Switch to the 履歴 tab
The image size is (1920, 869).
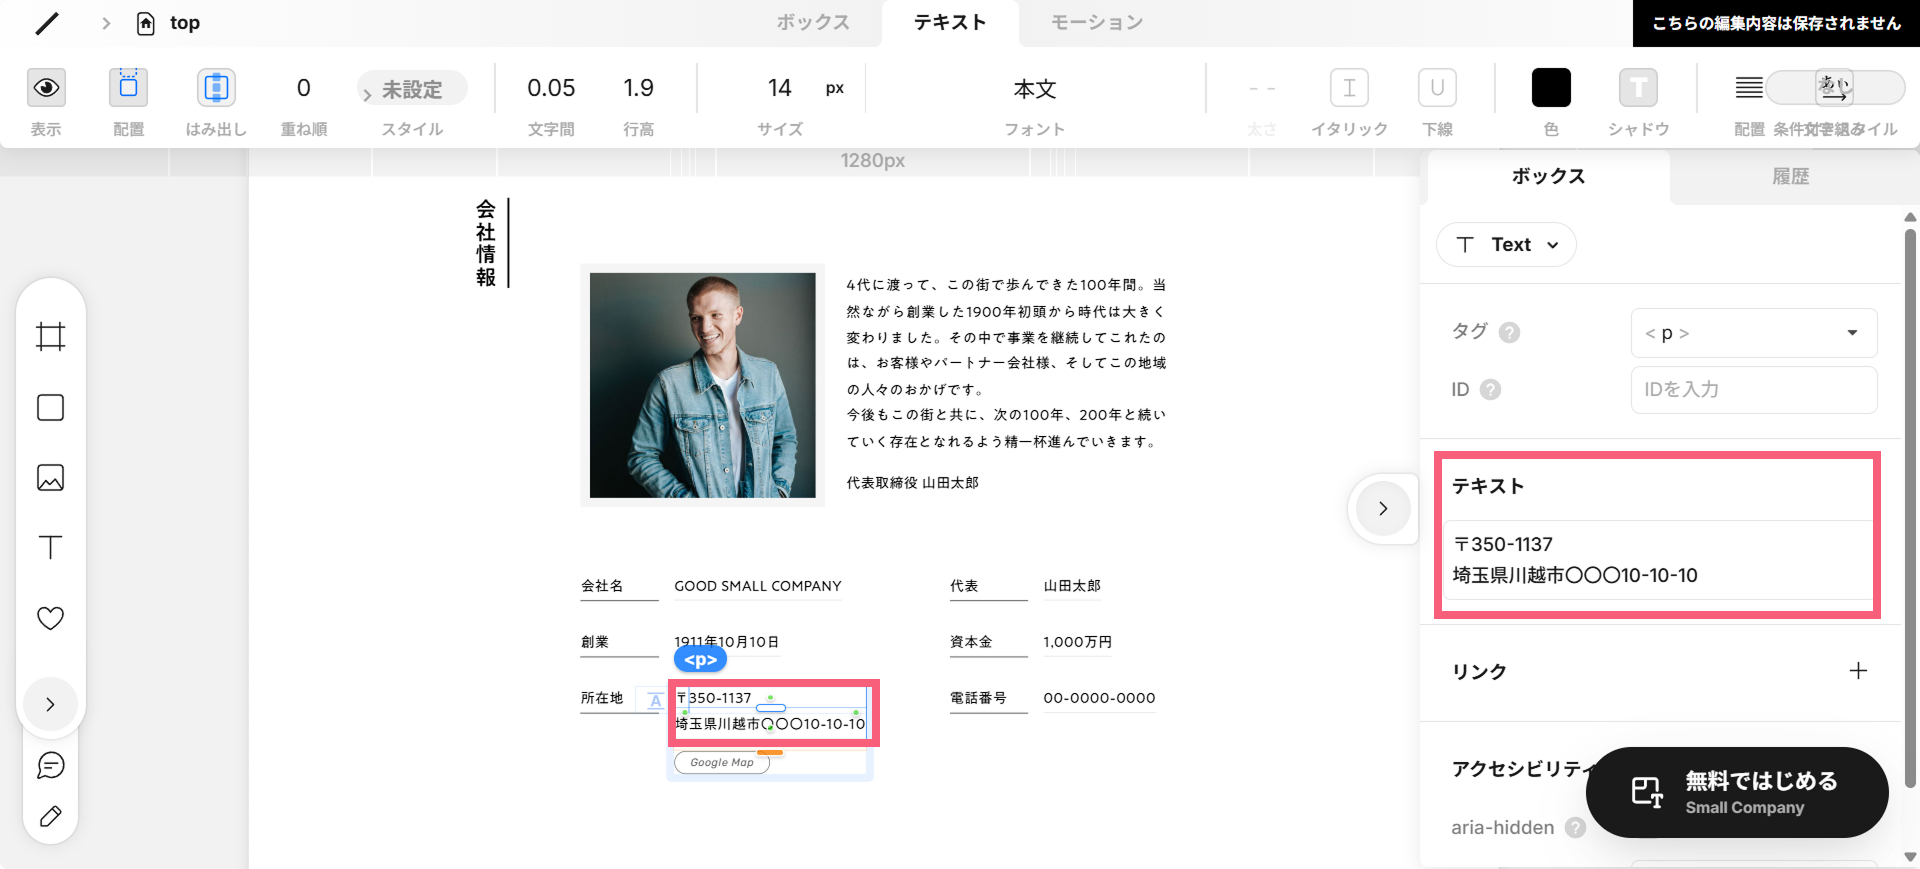pyautogui.click(x=1791, y=177)
